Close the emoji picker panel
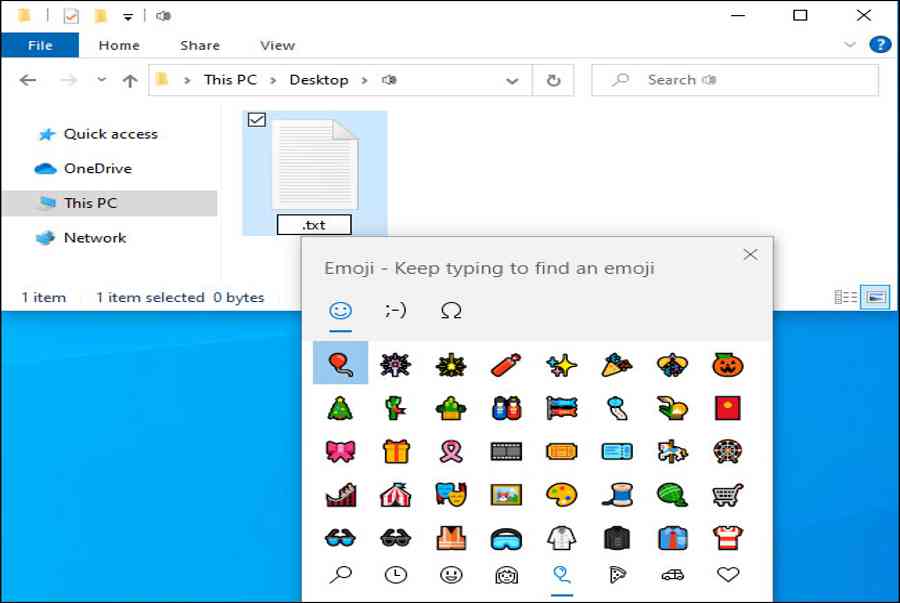 (x=750, y=255)
